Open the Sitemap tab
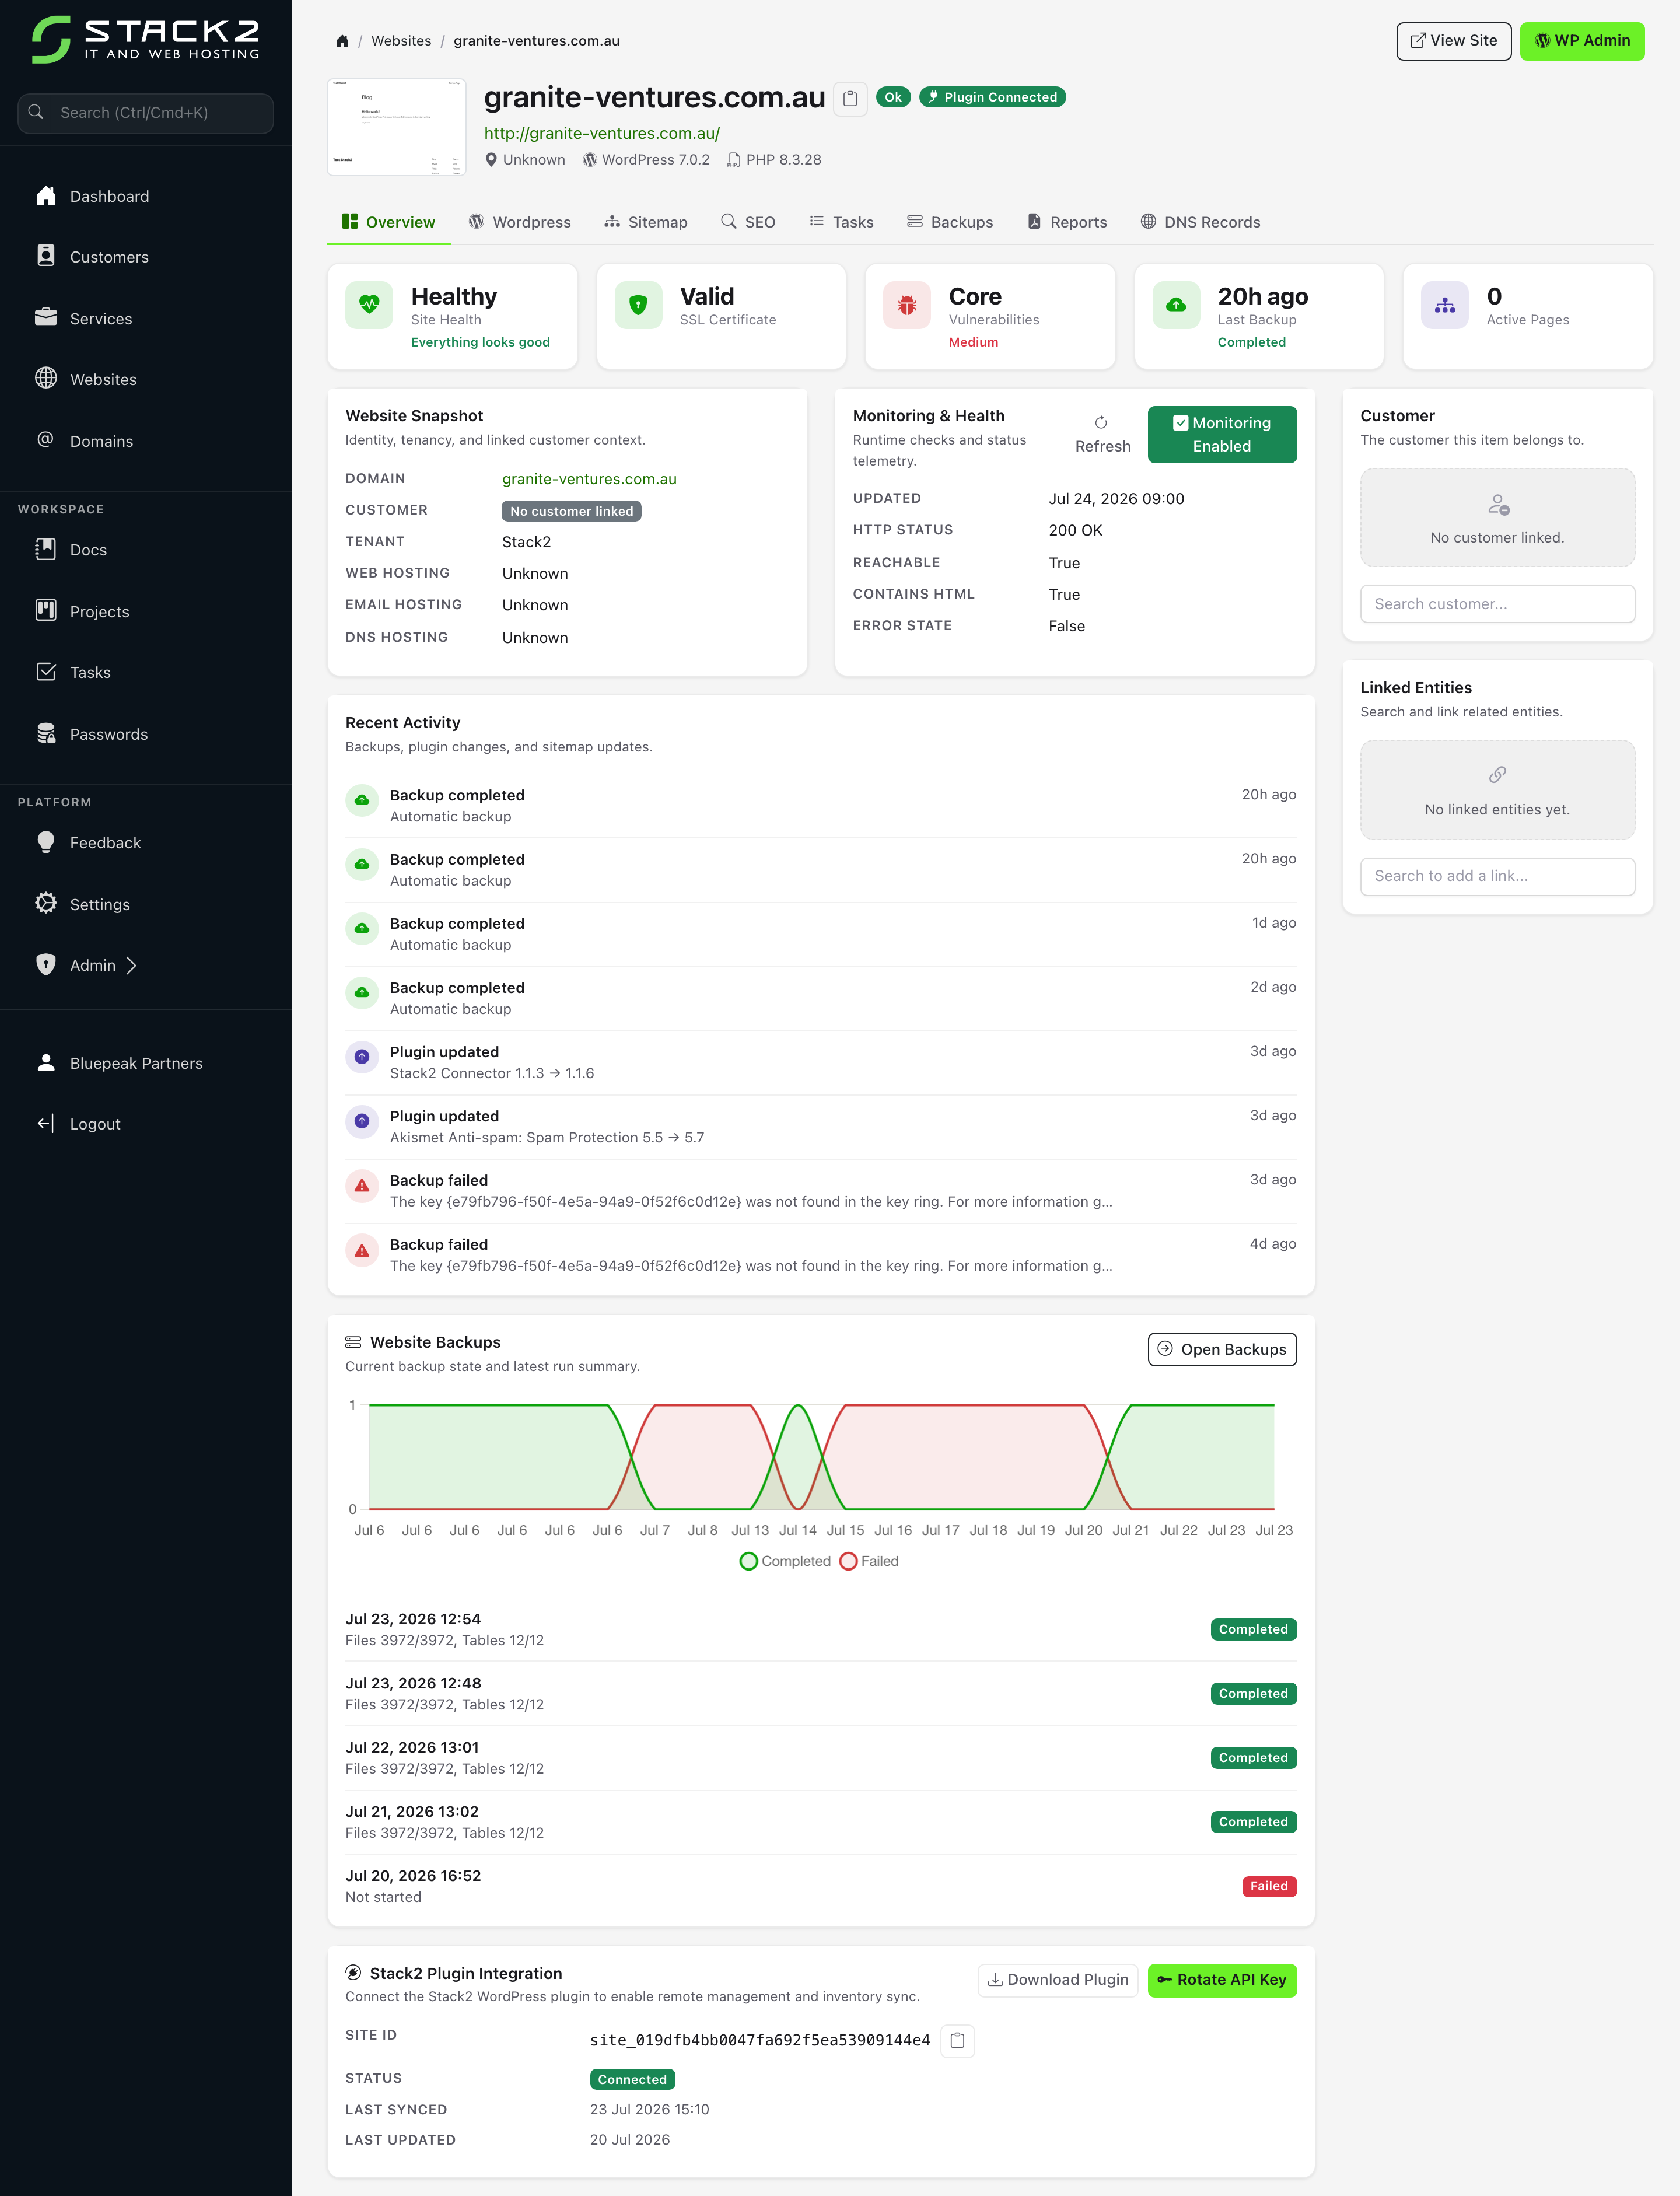The height and width of the screenshot is (2196, 1680). pos(646,222)
